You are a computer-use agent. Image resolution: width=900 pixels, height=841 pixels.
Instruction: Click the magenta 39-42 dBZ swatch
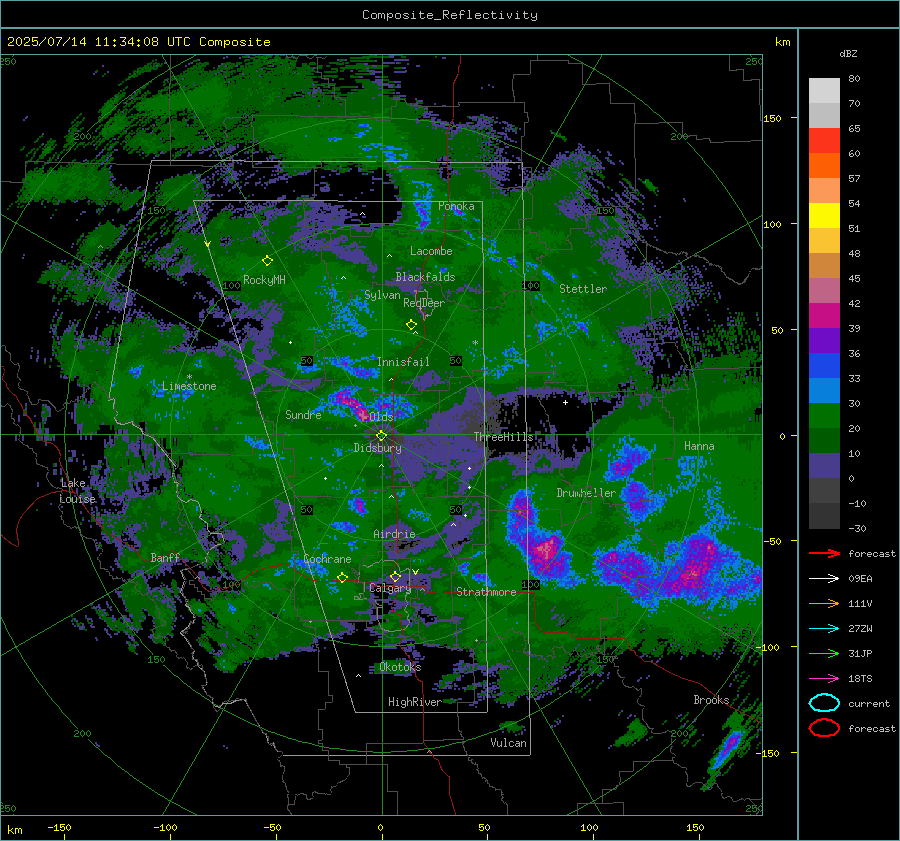[824, 316]
